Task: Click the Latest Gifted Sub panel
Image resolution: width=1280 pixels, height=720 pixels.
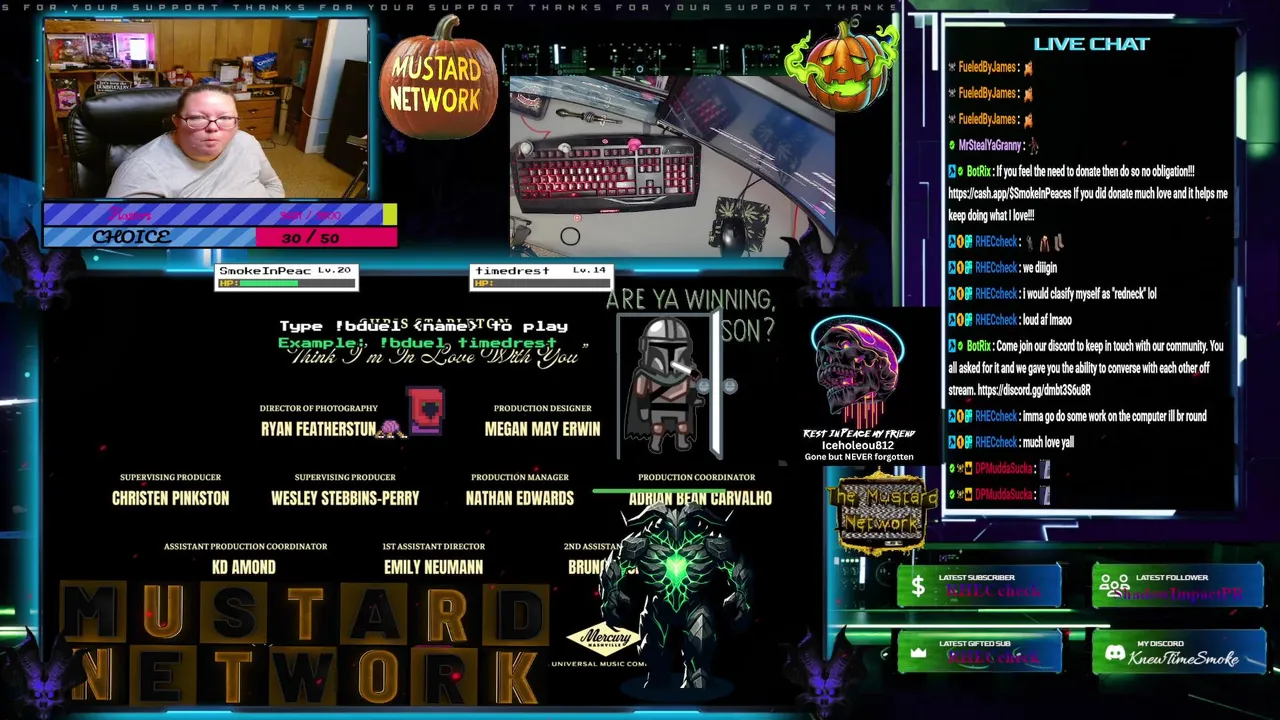Action: pos(980,652)
